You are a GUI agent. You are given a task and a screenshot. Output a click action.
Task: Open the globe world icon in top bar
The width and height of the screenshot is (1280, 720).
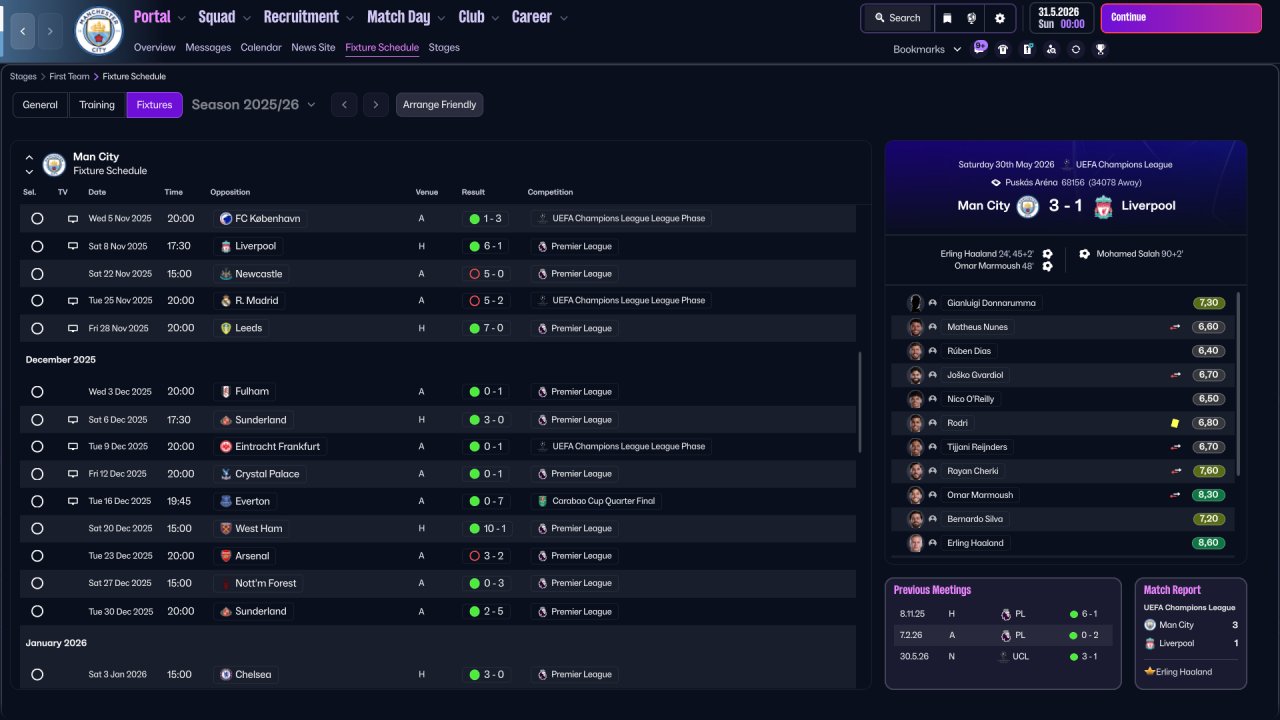coord(972,18)
